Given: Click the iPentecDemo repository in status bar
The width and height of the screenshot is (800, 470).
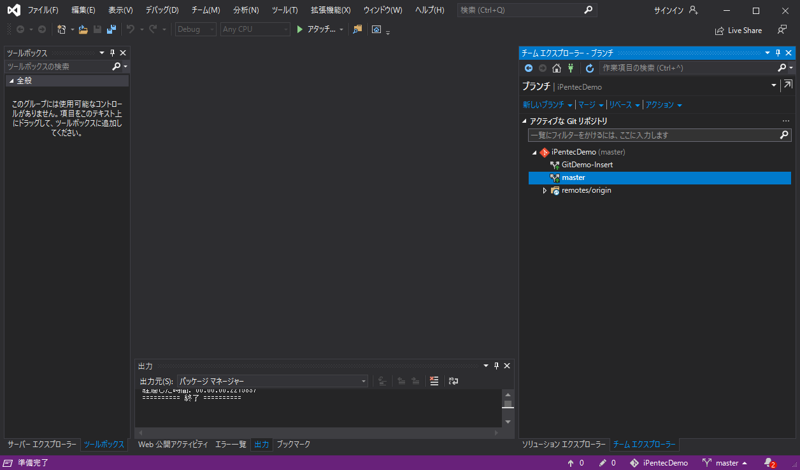Looking at the screenshot, I should [659, 463].
